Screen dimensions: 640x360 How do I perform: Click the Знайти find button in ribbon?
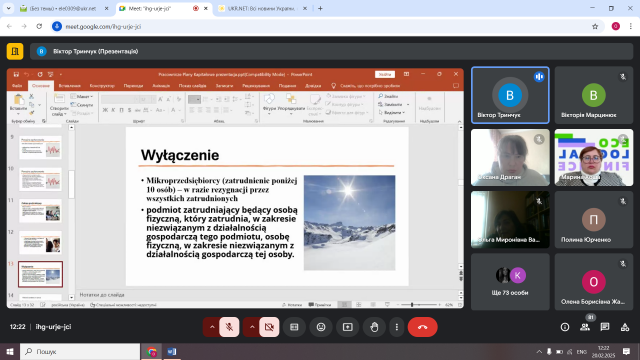(x=388, y=96)
